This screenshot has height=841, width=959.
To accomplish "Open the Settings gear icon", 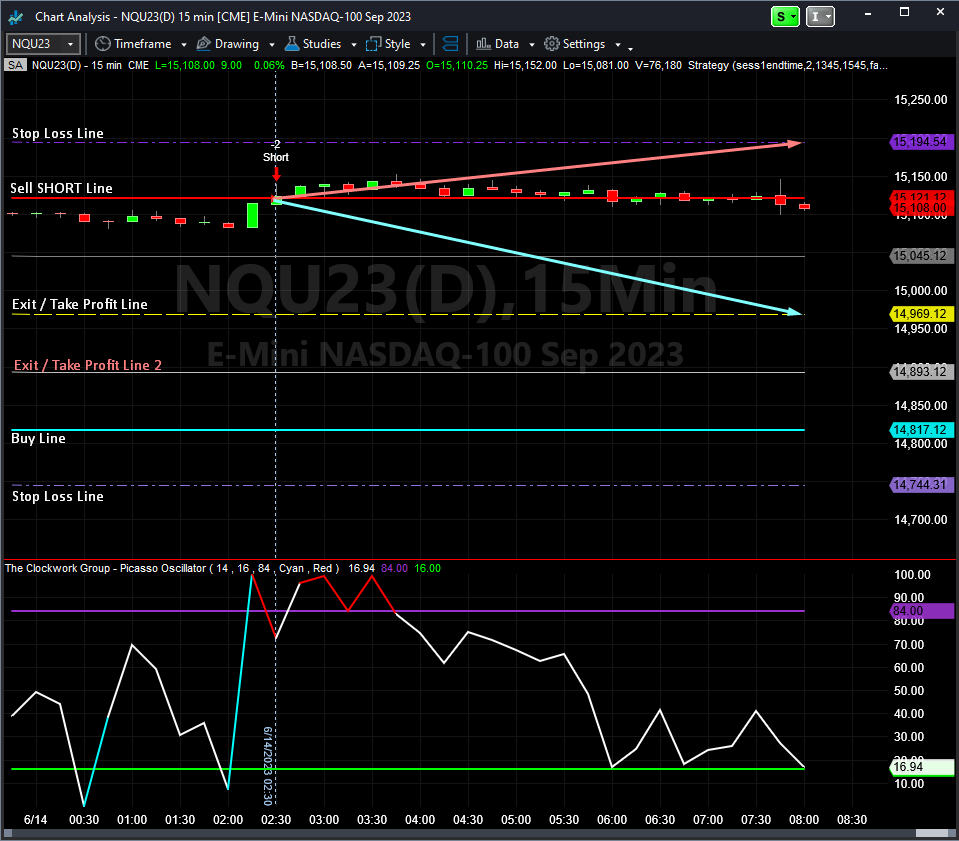I will [552, 44].
